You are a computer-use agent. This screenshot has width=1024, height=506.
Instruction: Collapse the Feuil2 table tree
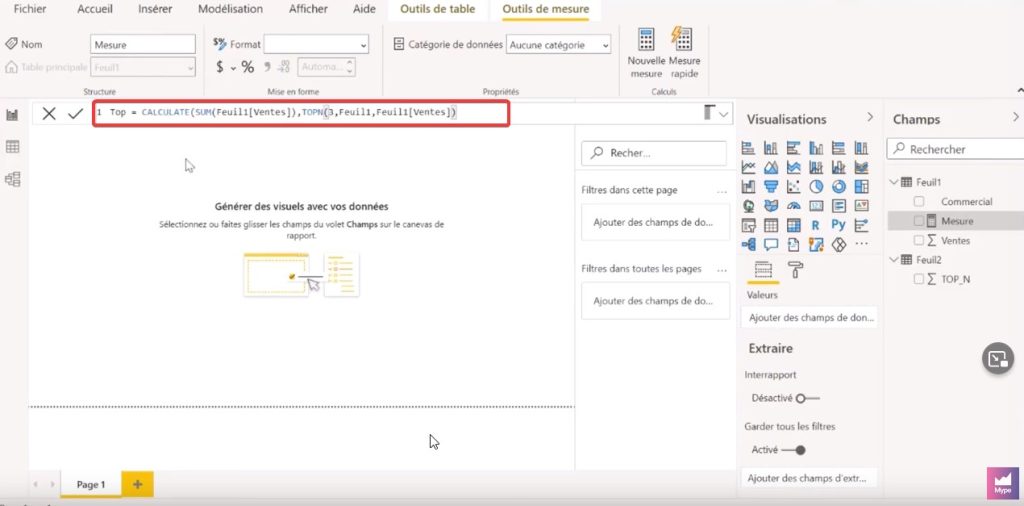click(x=894, y=259)
